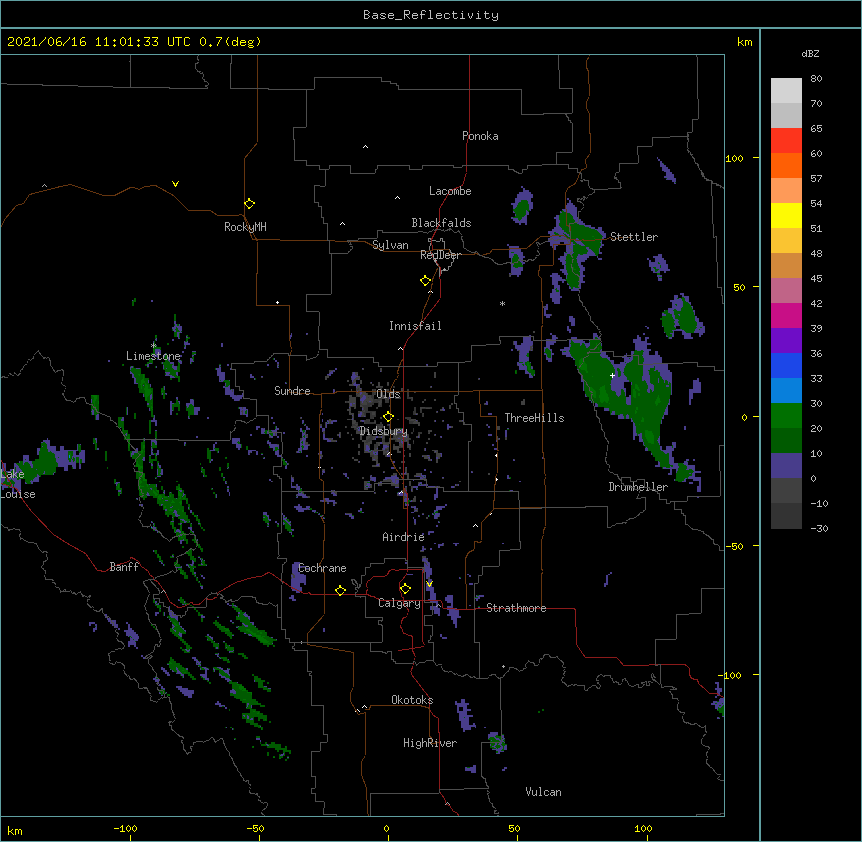This screenshot has height=842, width=862.
Task: Click the Lake Louise label
Action: (18, 484)
